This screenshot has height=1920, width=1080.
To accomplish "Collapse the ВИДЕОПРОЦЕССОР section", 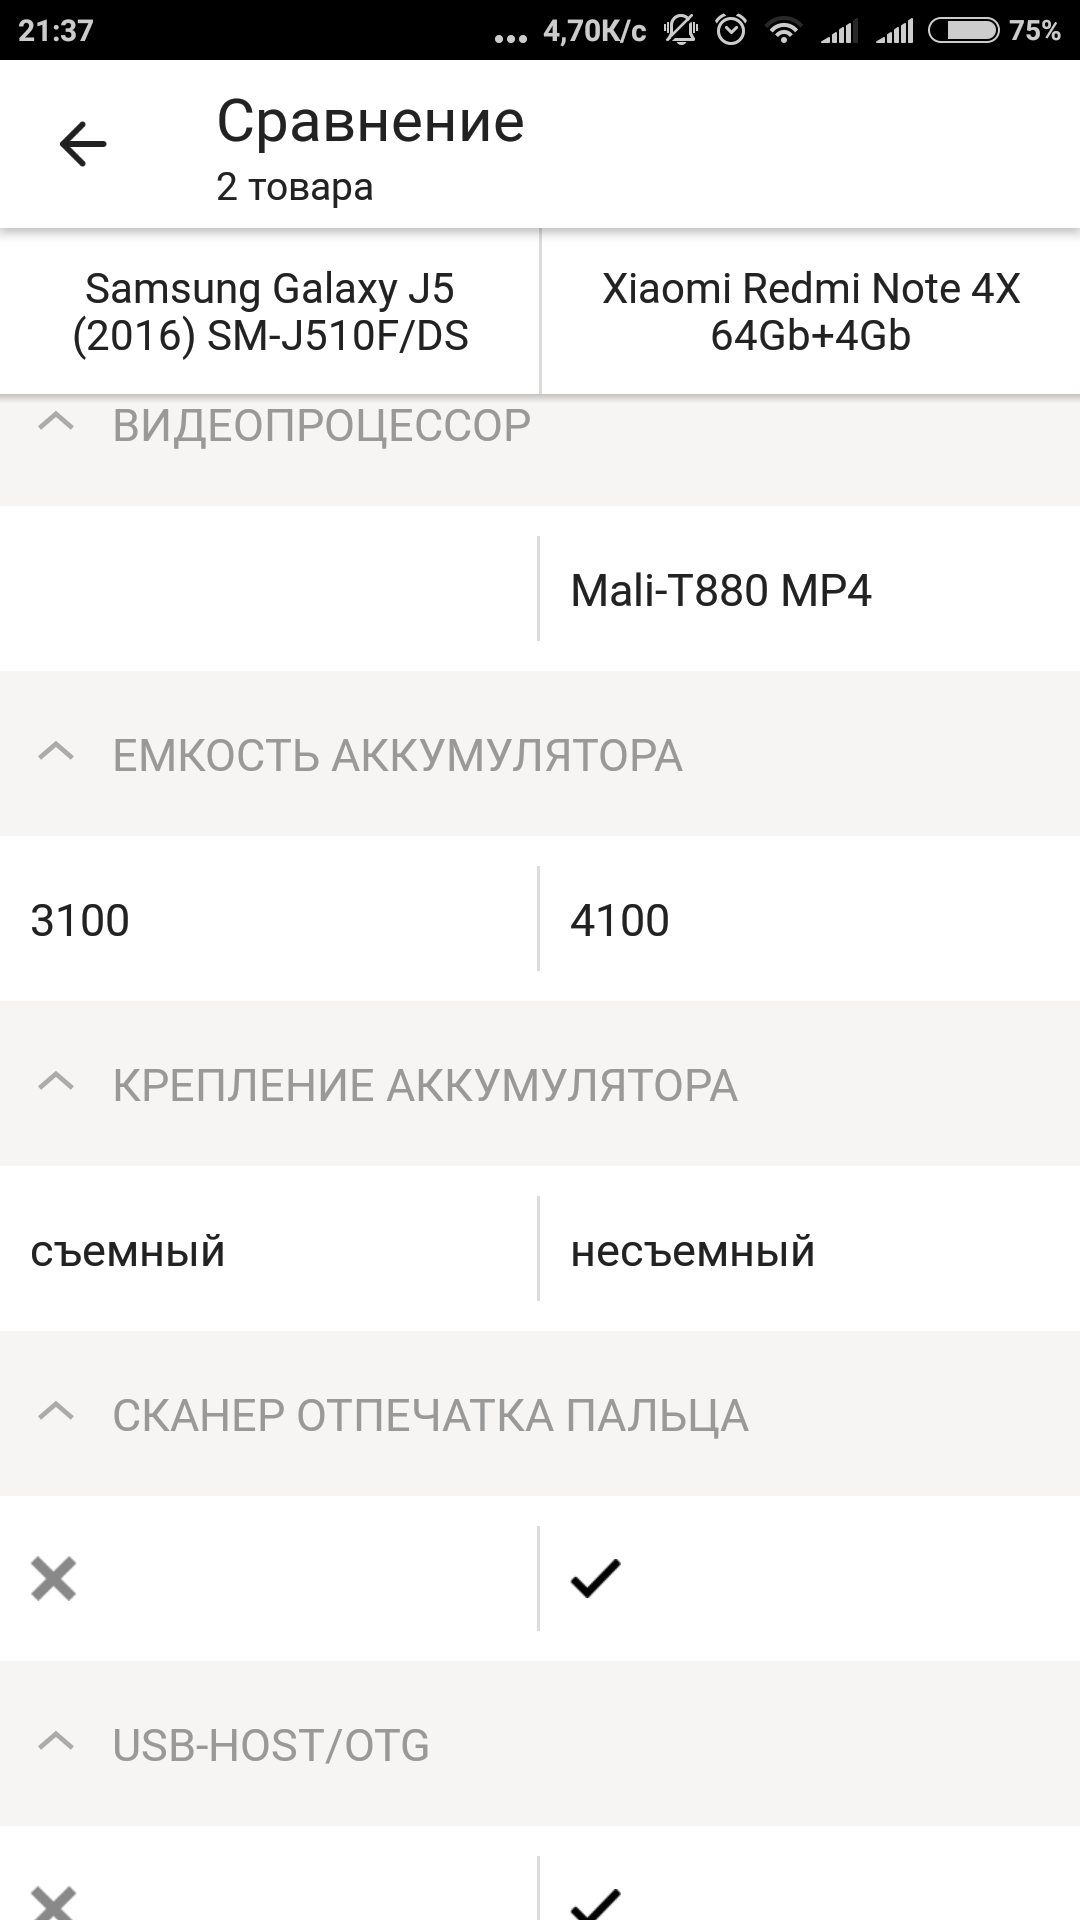I will tap(56, 424).
